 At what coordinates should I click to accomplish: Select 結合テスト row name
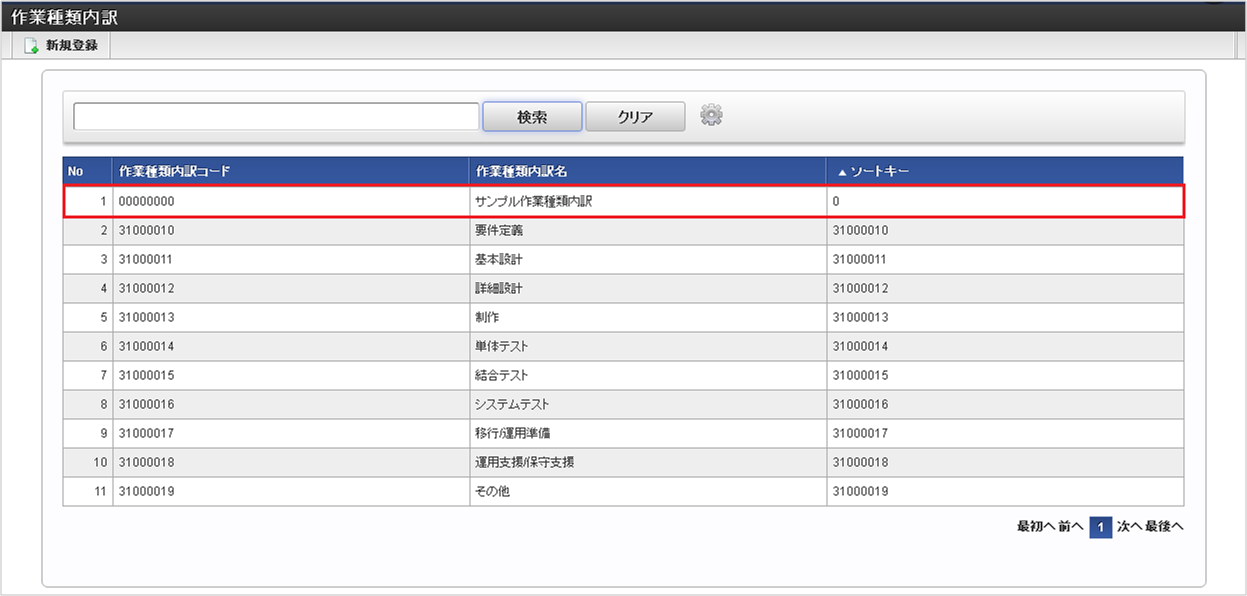[x=502, y=376]
